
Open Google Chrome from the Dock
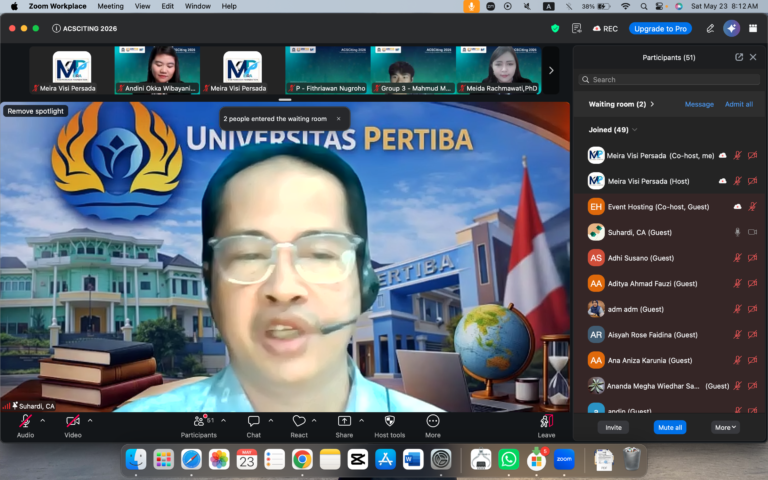click(x=302, y=459)
